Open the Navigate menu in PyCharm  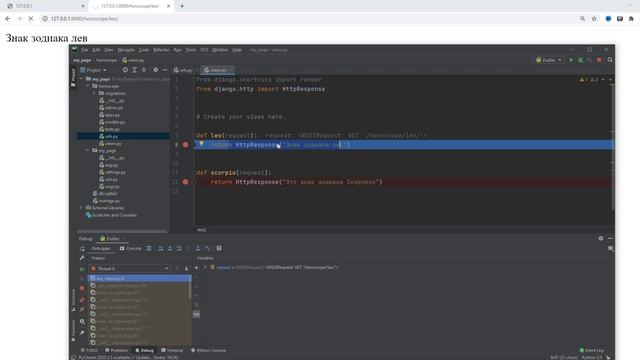(126, 50)
